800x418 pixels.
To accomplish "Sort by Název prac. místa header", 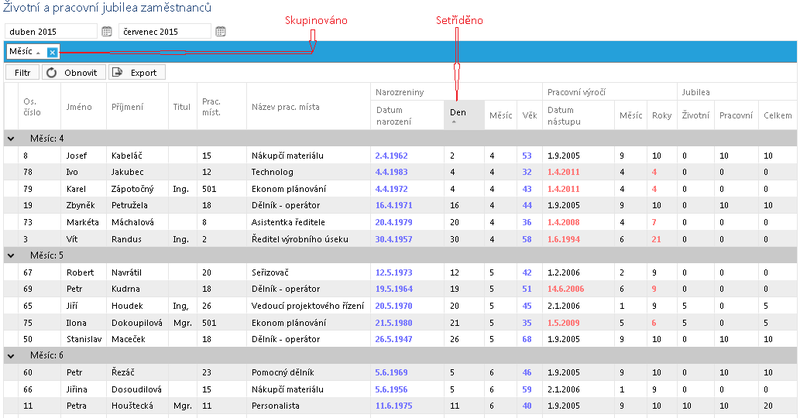I will pos(308,107).
